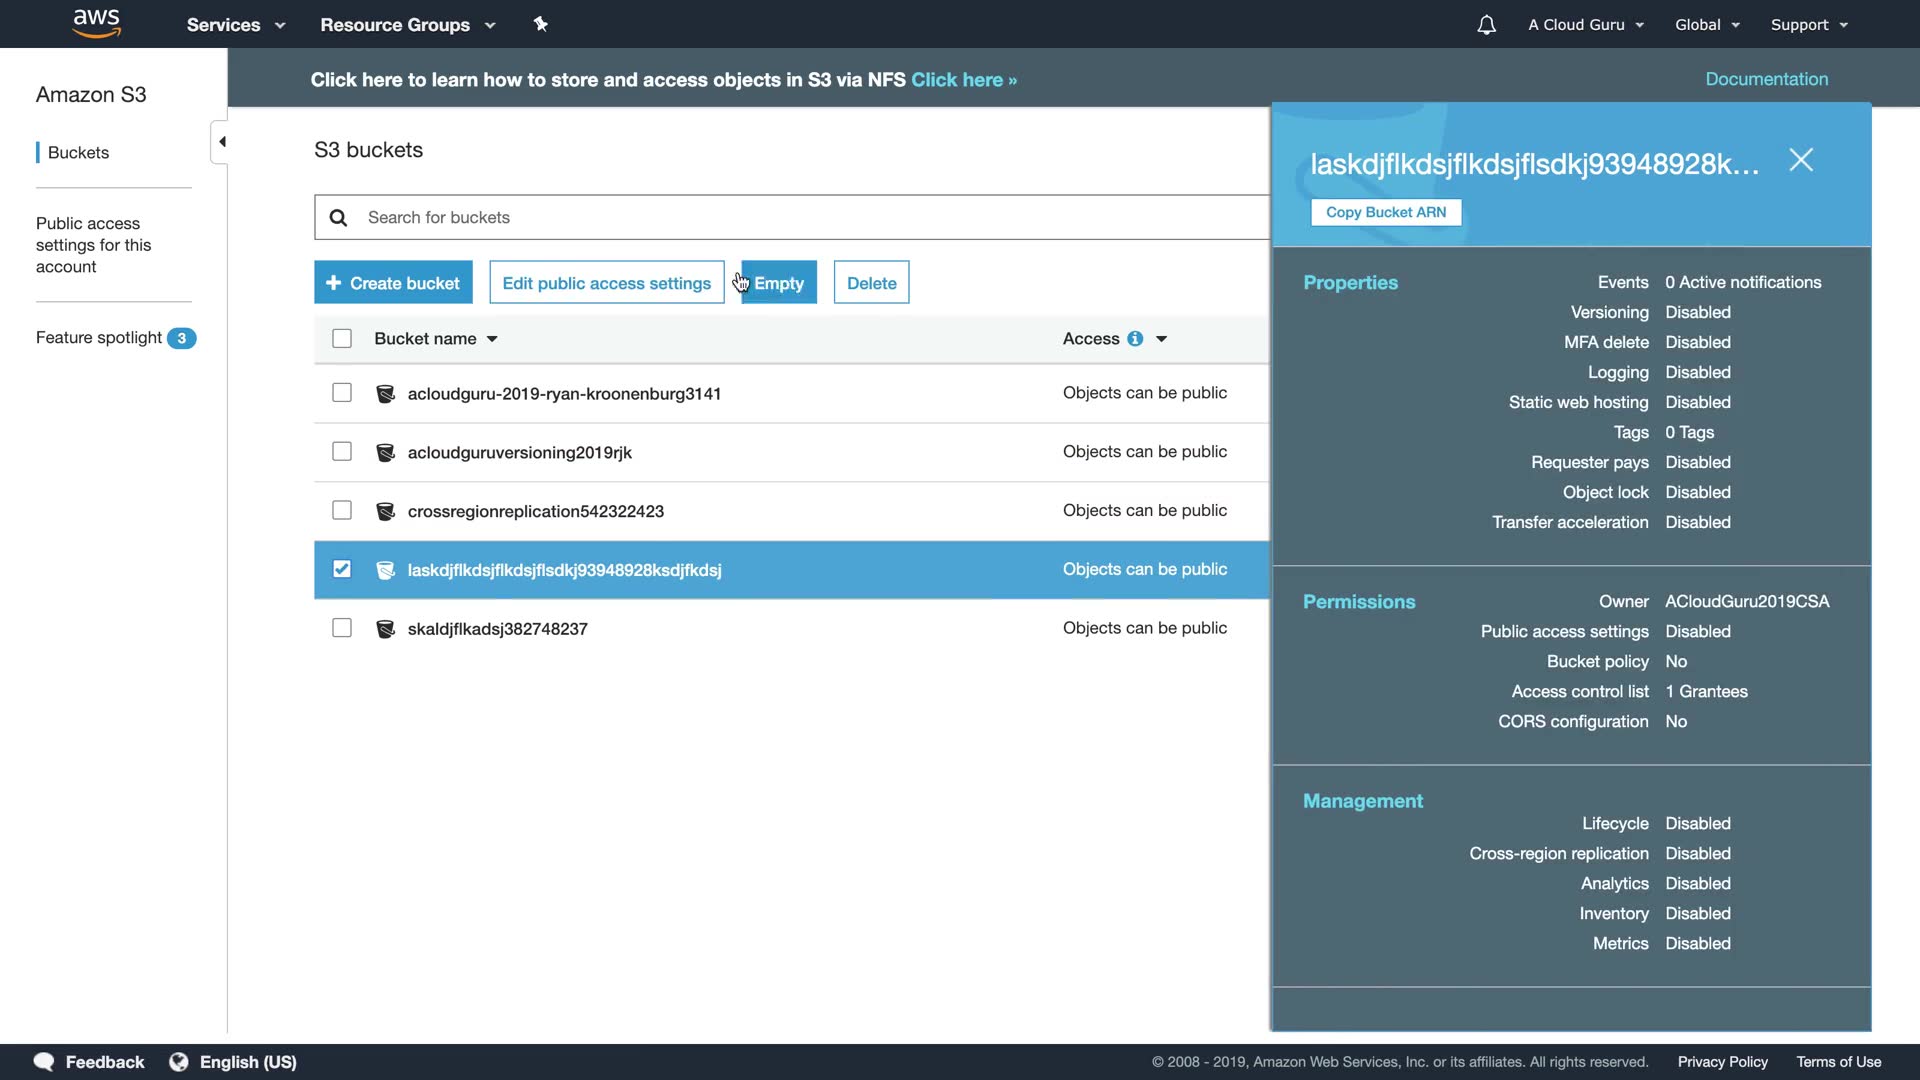Screen dimensions: 1920x1080
Task: Click bucket icon next to acloudguruversioning2019rjk
Action: click(385, 452)
